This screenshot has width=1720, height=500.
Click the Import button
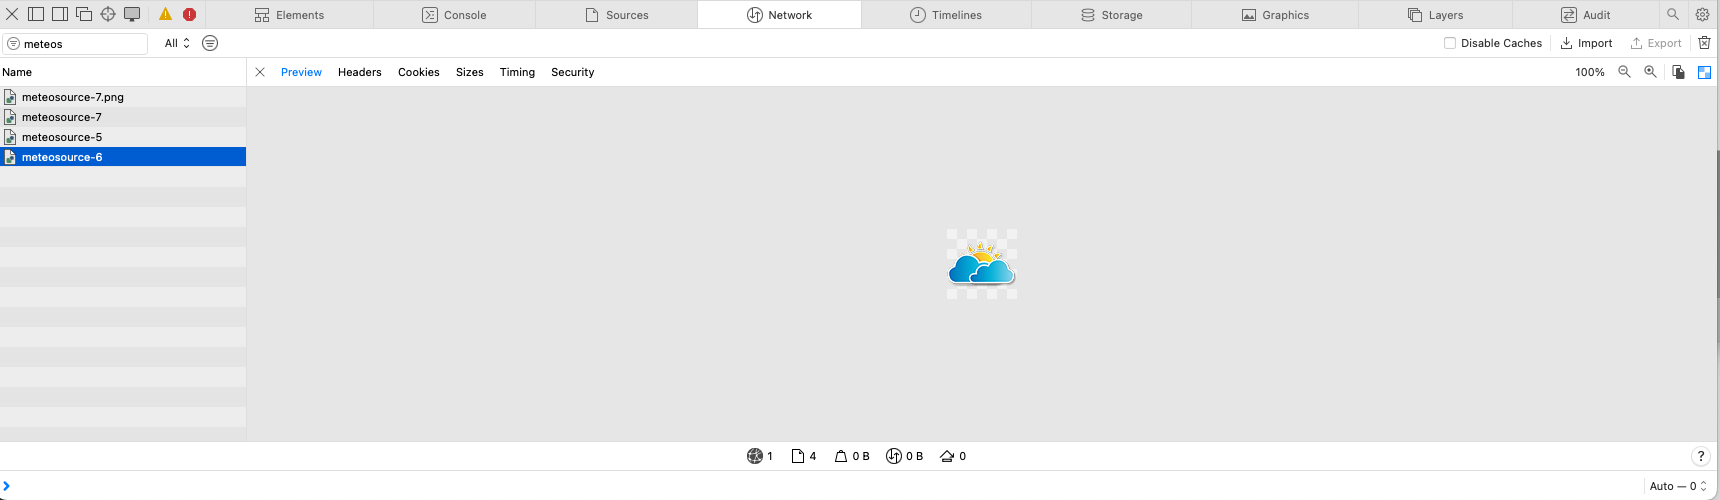click(x=1586, y=43)
